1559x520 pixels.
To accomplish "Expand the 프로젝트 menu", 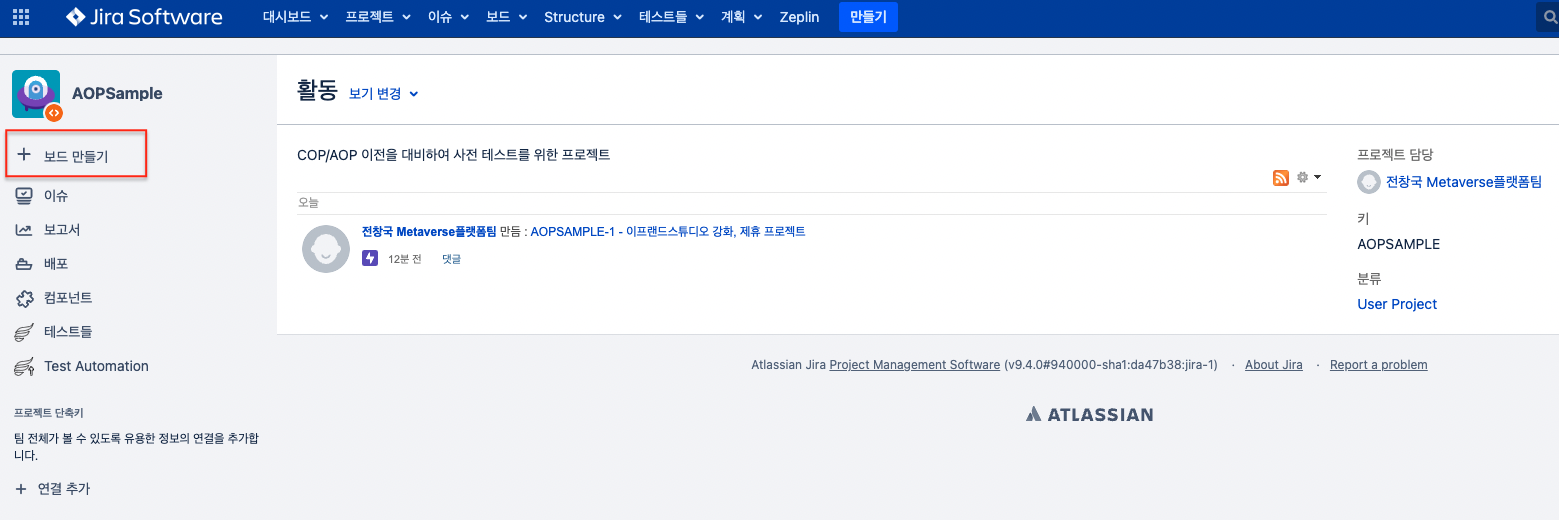I will point(377,17).
